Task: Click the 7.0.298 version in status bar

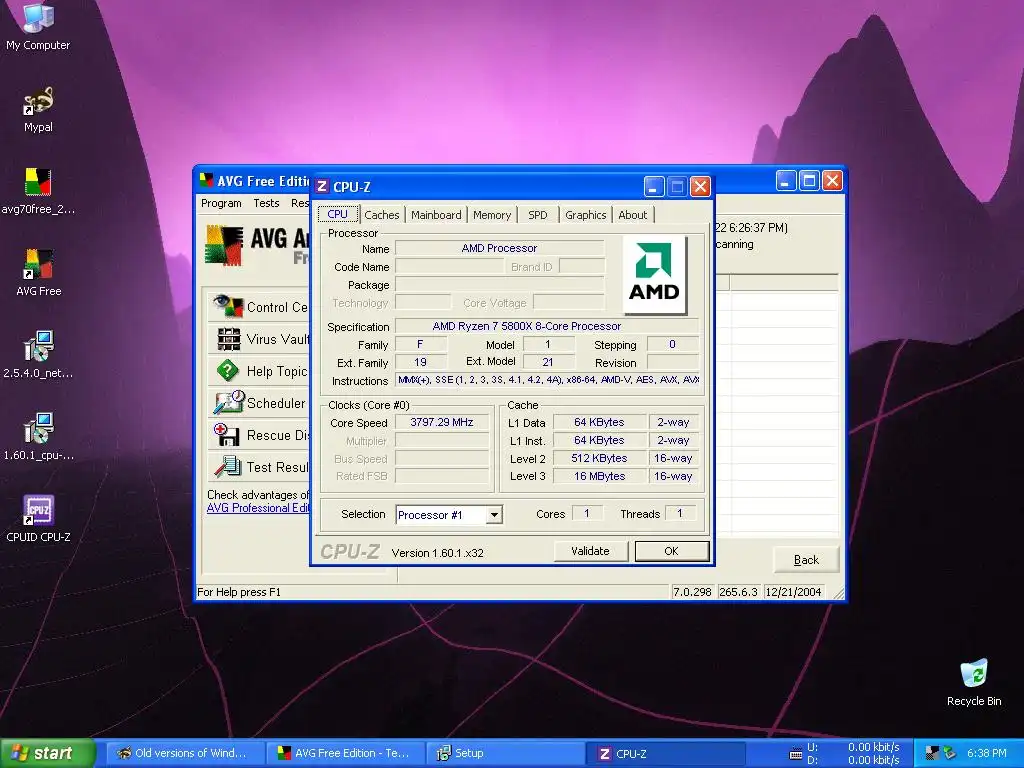Action: pos(692,592)
